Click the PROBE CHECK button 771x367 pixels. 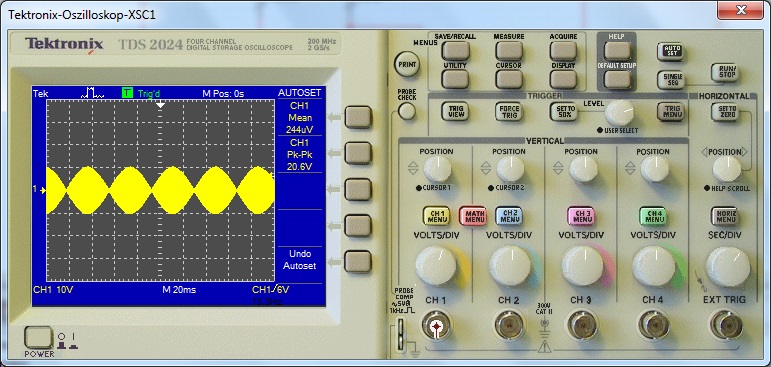(x=406, y=111)
